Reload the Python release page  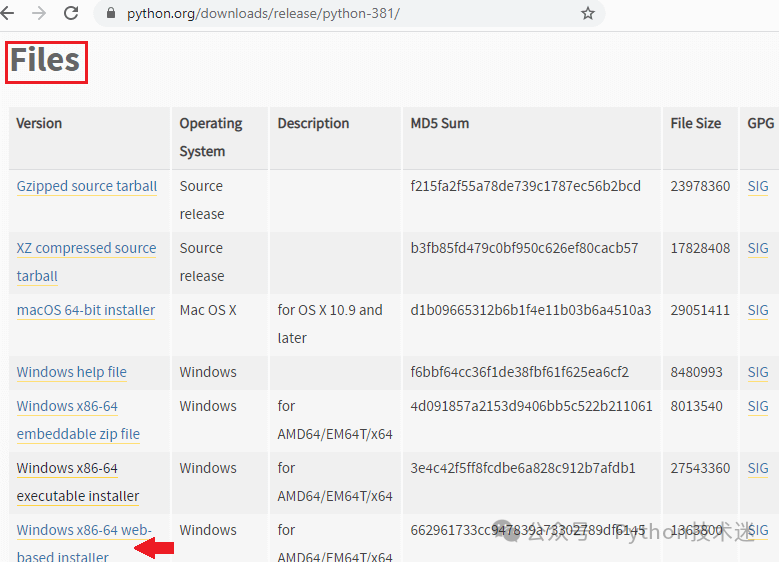pos(71,13)
